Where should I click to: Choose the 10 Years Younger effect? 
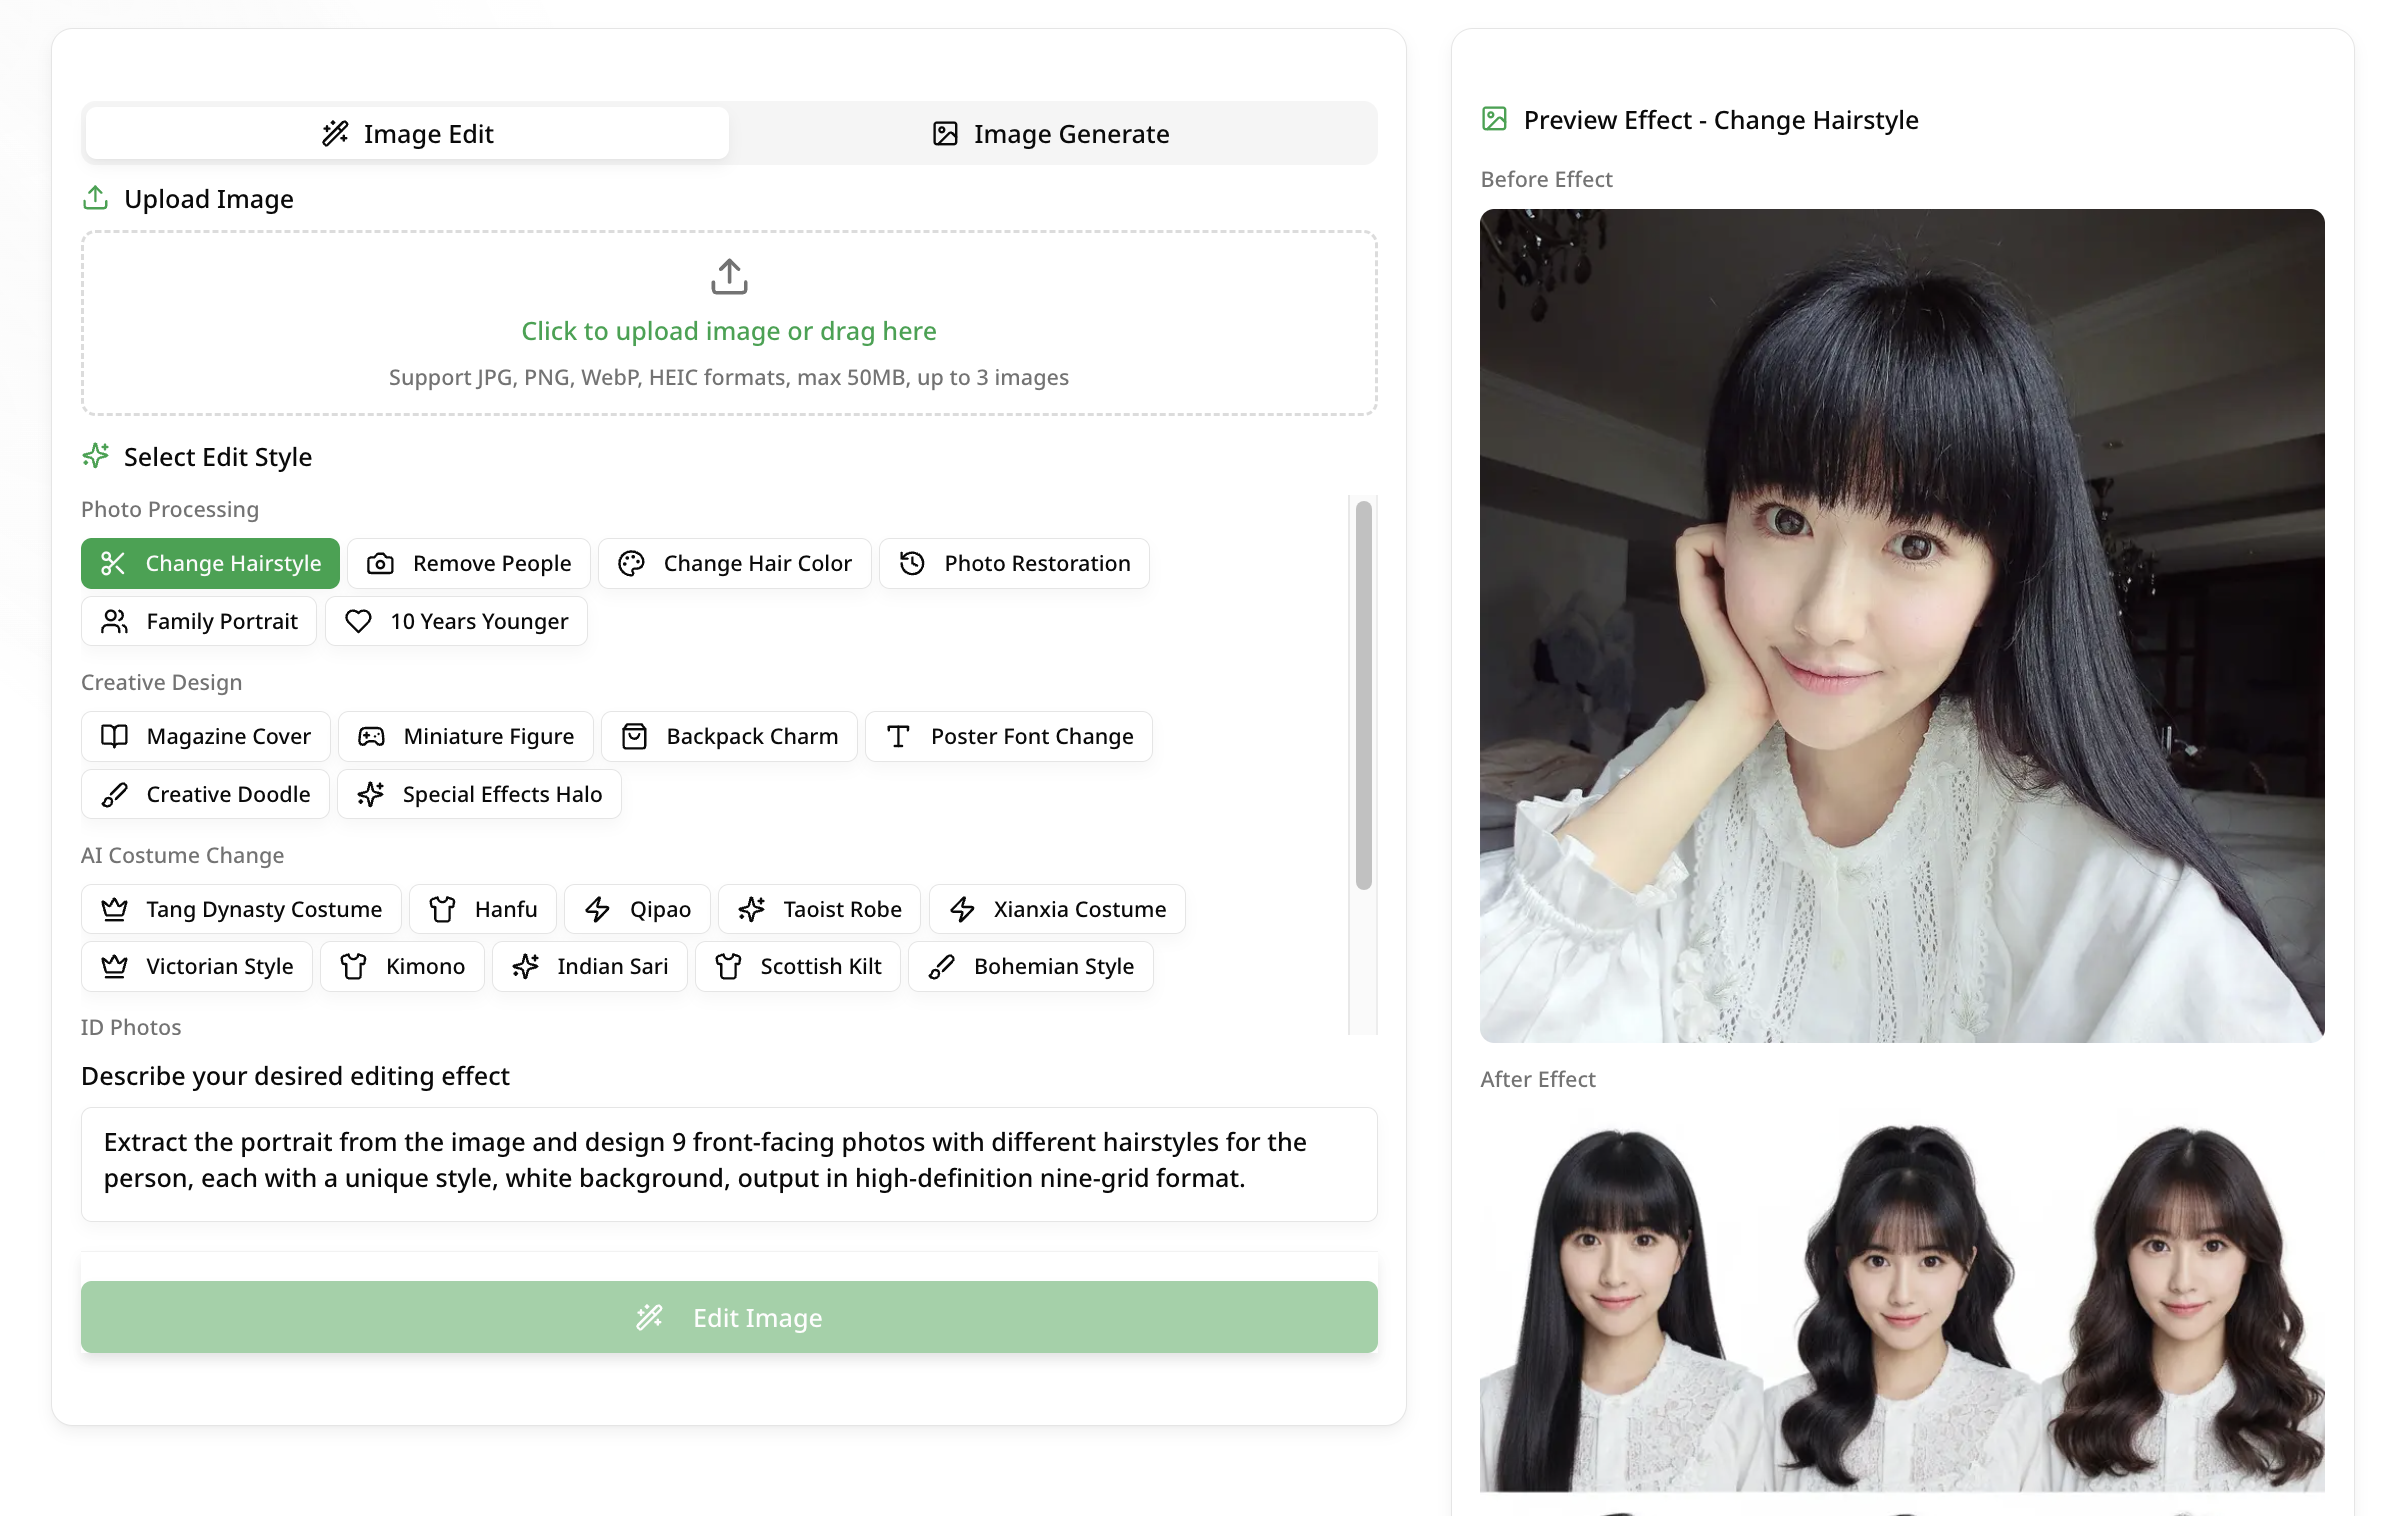456,621
